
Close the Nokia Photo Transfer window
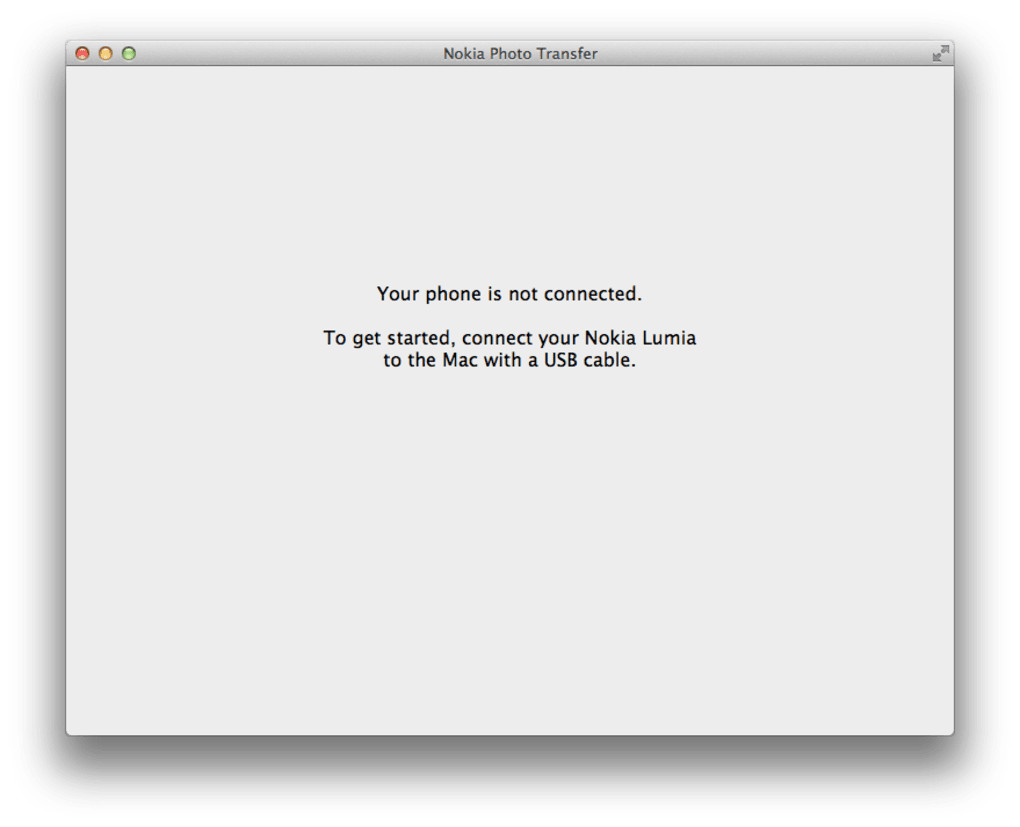[x=83, y=53]
